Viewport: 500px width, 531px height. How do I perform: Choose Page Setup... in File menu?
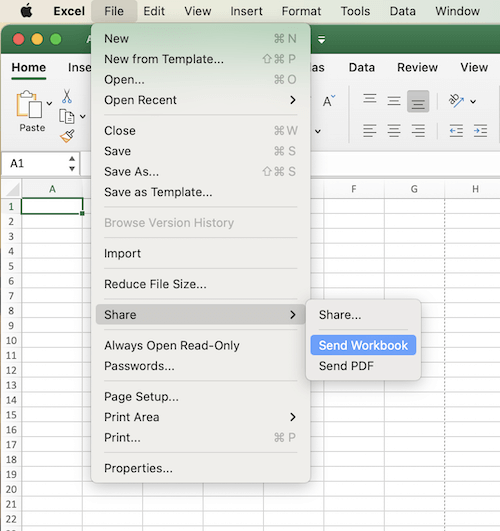(200, 397)
